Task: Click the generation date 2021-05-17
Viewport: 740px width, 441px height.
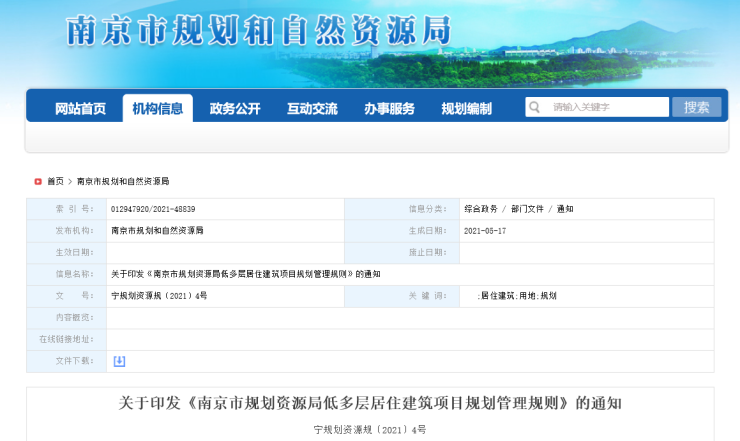Action: point(486,231)
